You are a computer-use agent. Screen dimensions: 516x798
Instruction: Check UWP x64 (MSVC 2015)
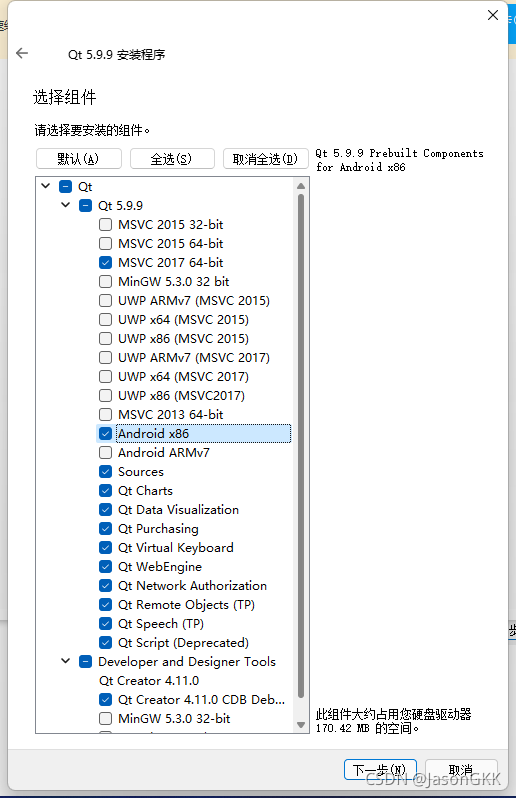(x=105, y=320)
